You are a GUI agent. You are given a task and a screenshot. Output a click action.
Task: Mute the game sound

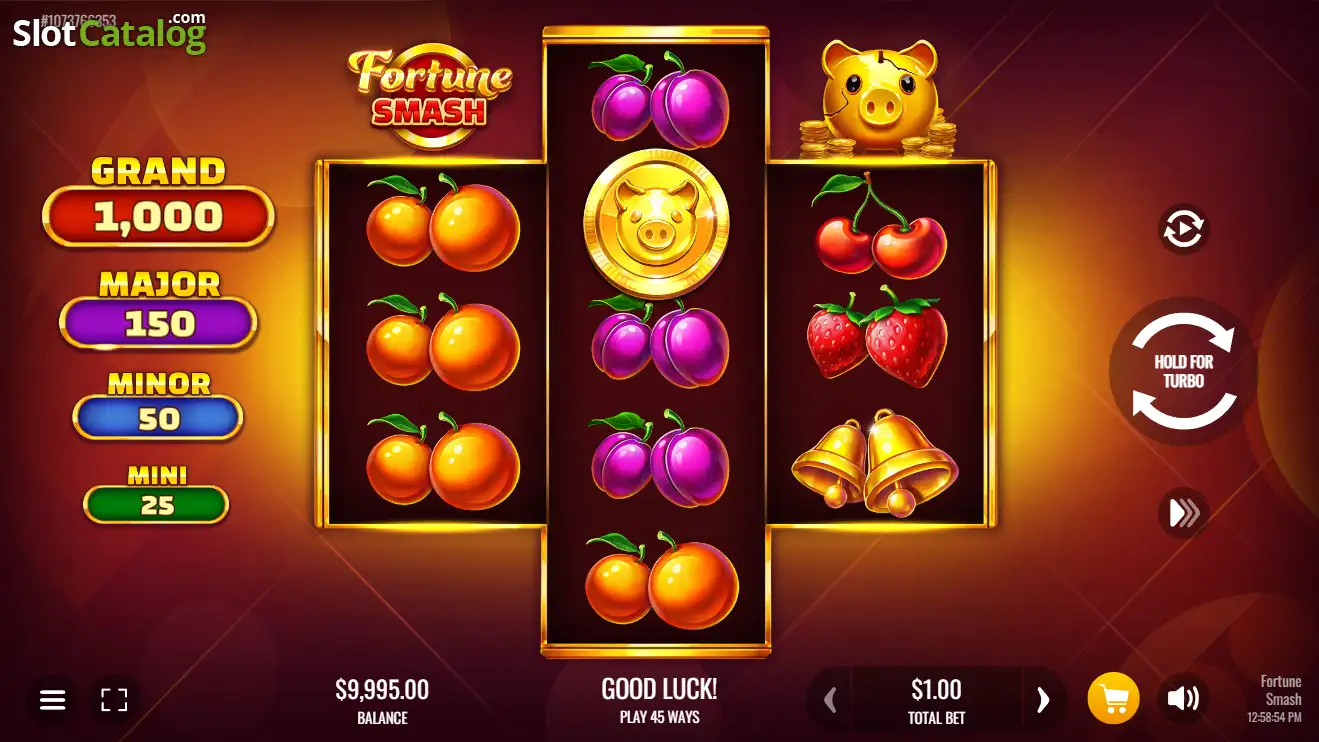1183,698
